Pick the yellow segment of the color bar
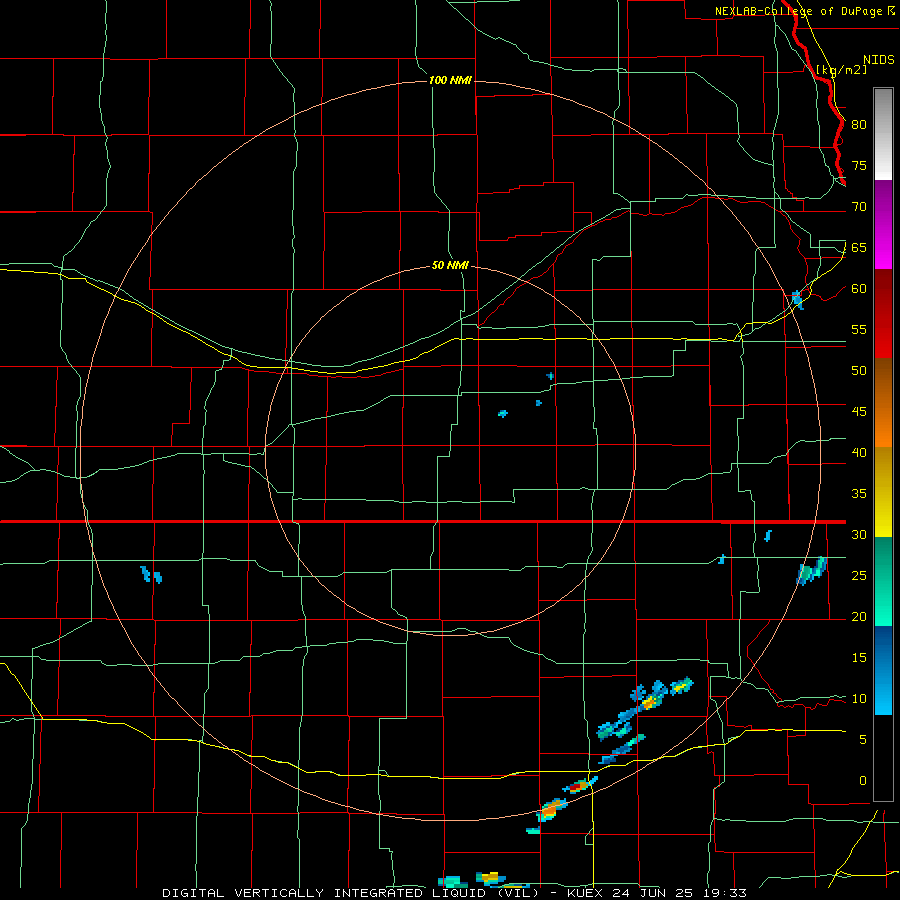This screenshot has width=900, height=900. [883, 492]
